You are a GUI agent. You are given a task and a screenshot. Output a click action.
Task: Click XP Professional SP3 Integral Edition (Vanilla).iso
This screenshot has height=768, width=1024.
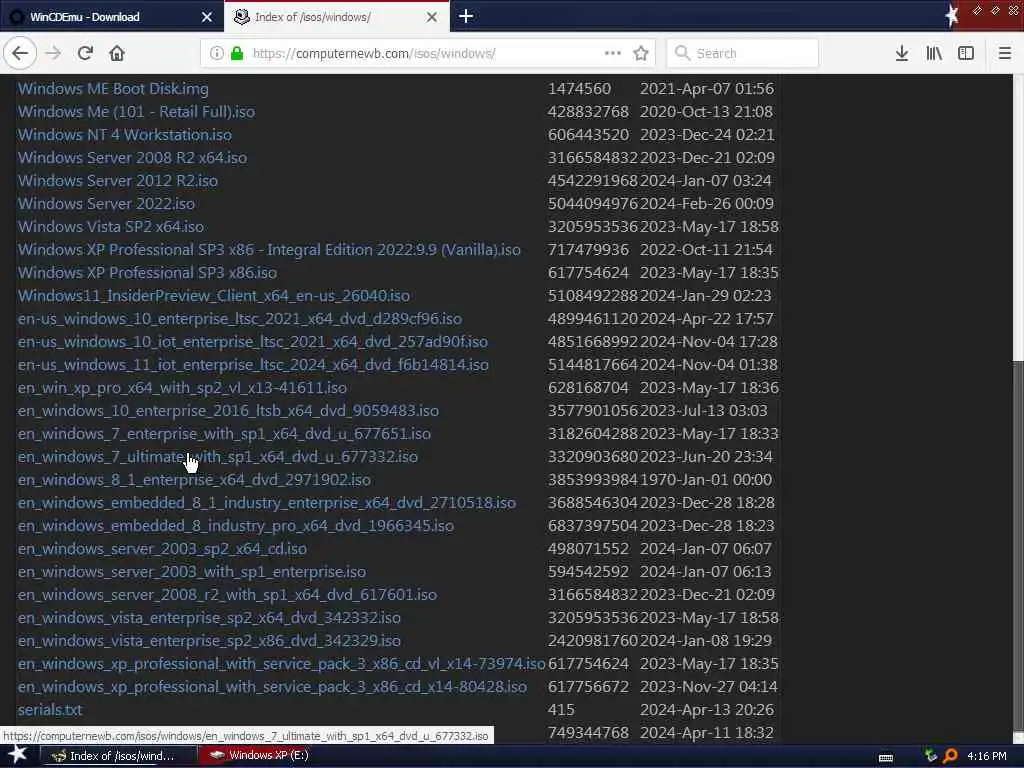click(269, 249)
